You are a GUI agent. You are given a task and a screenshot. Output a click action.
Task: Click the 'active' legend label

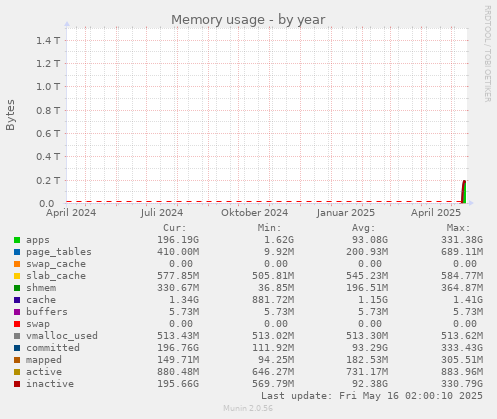pyautogui.click(x=44, y=372)
